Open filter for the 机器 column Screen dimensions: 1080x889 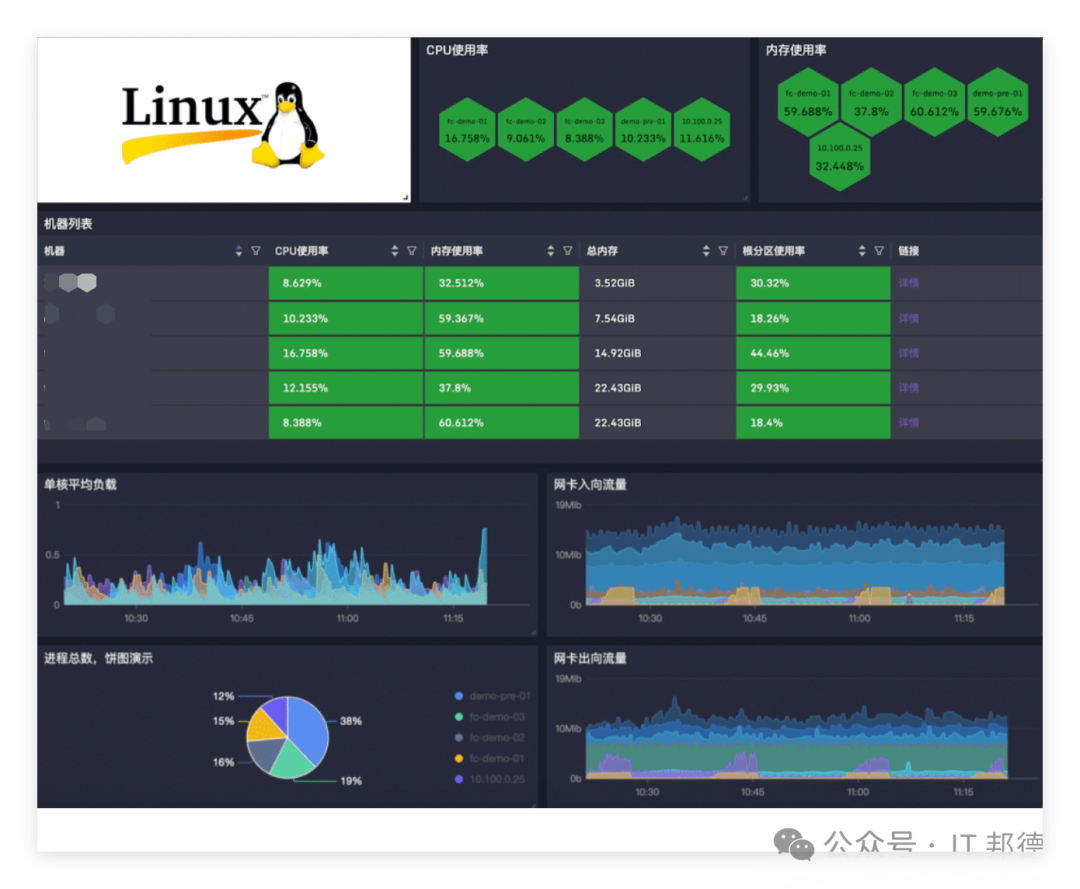pos(256,251)
